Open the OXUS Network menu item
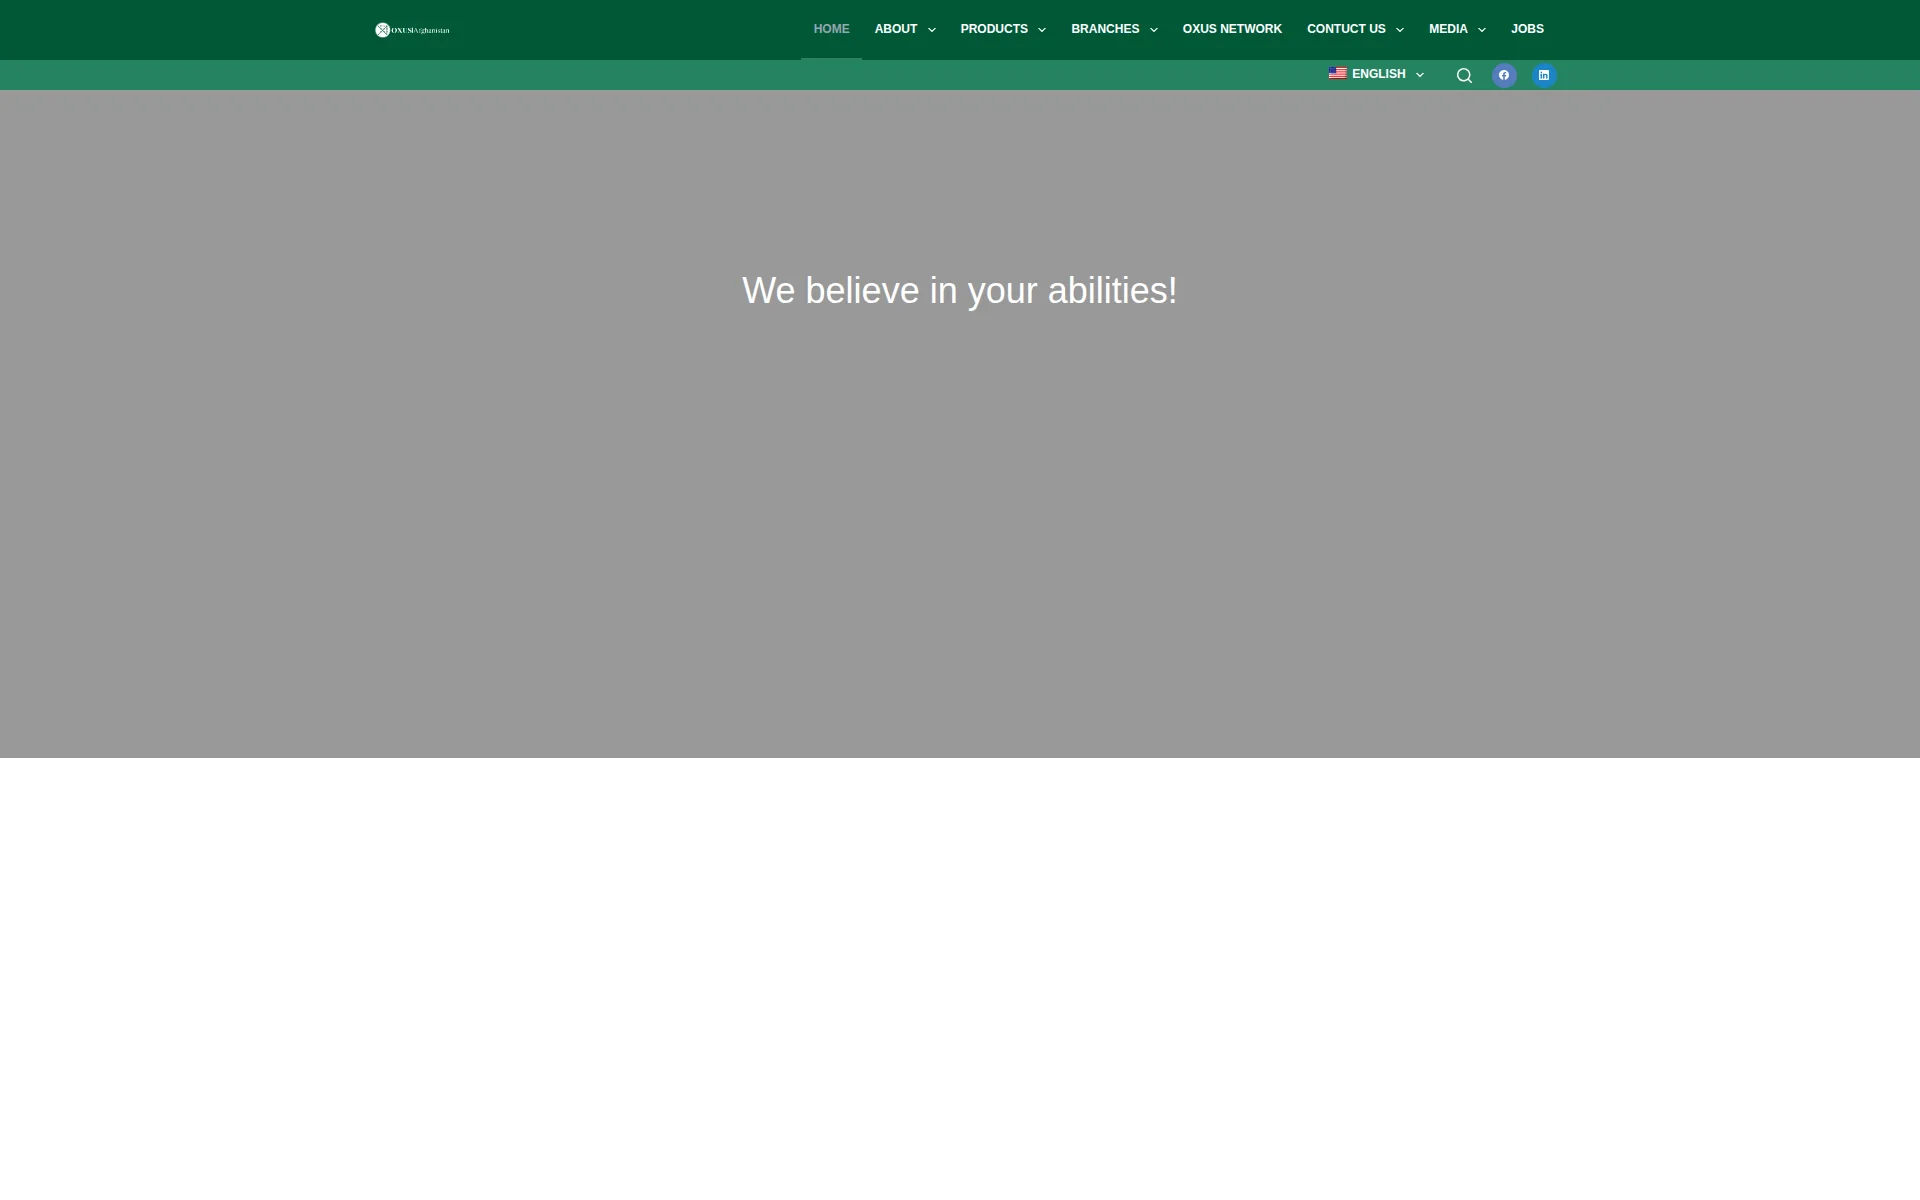Screen dimensions: 1920x1200 1232,29
